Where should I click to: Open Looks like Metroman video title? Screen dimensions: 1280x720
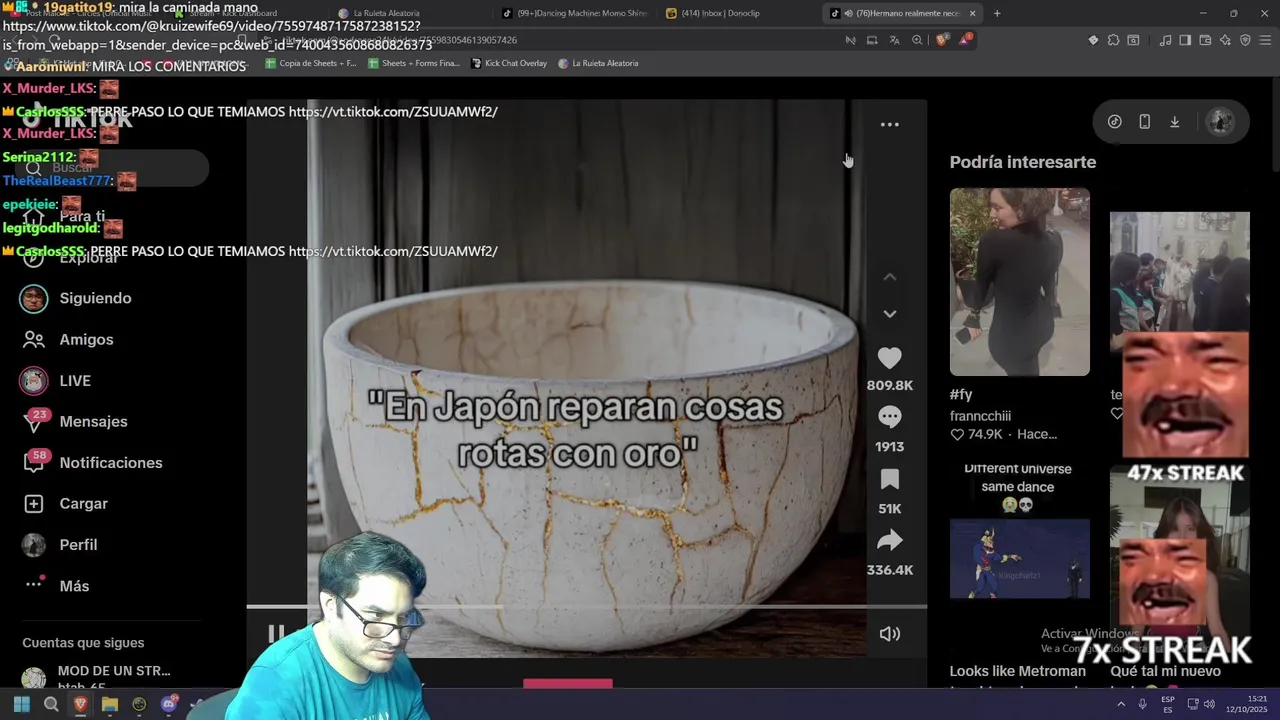(x=1017, y=671)
